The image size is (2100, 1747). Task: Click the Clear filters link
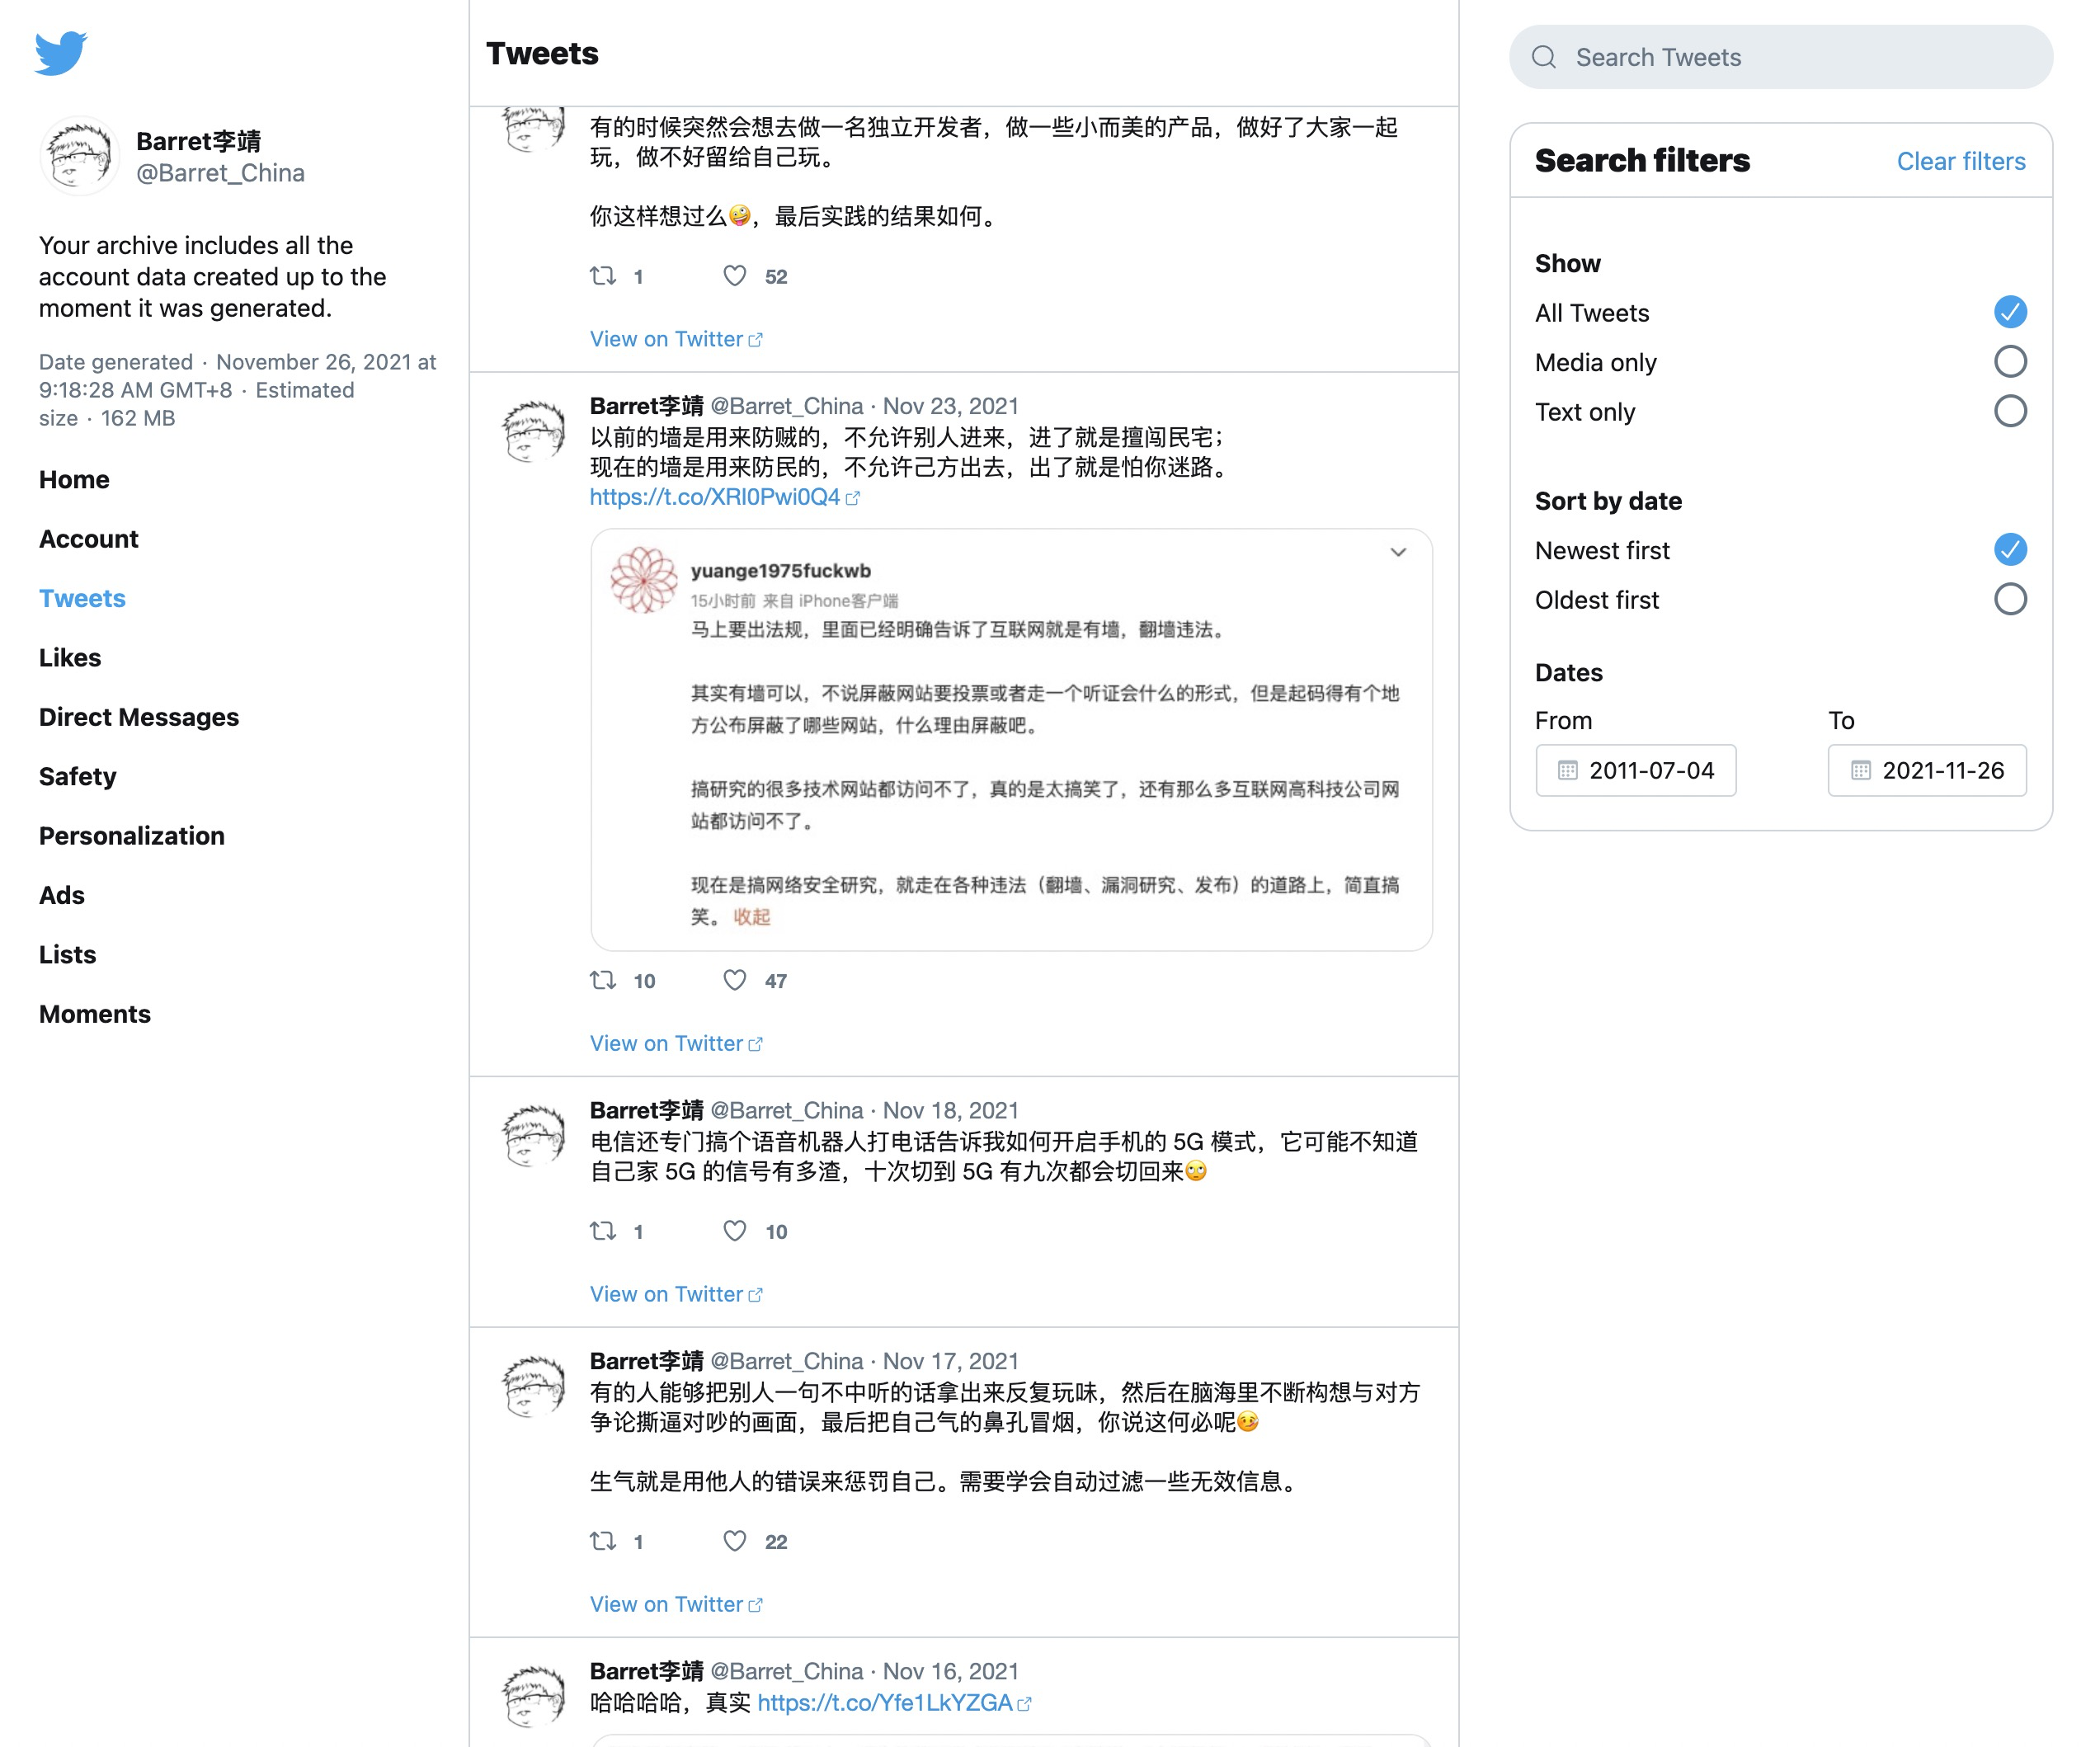click(1960, 161)
